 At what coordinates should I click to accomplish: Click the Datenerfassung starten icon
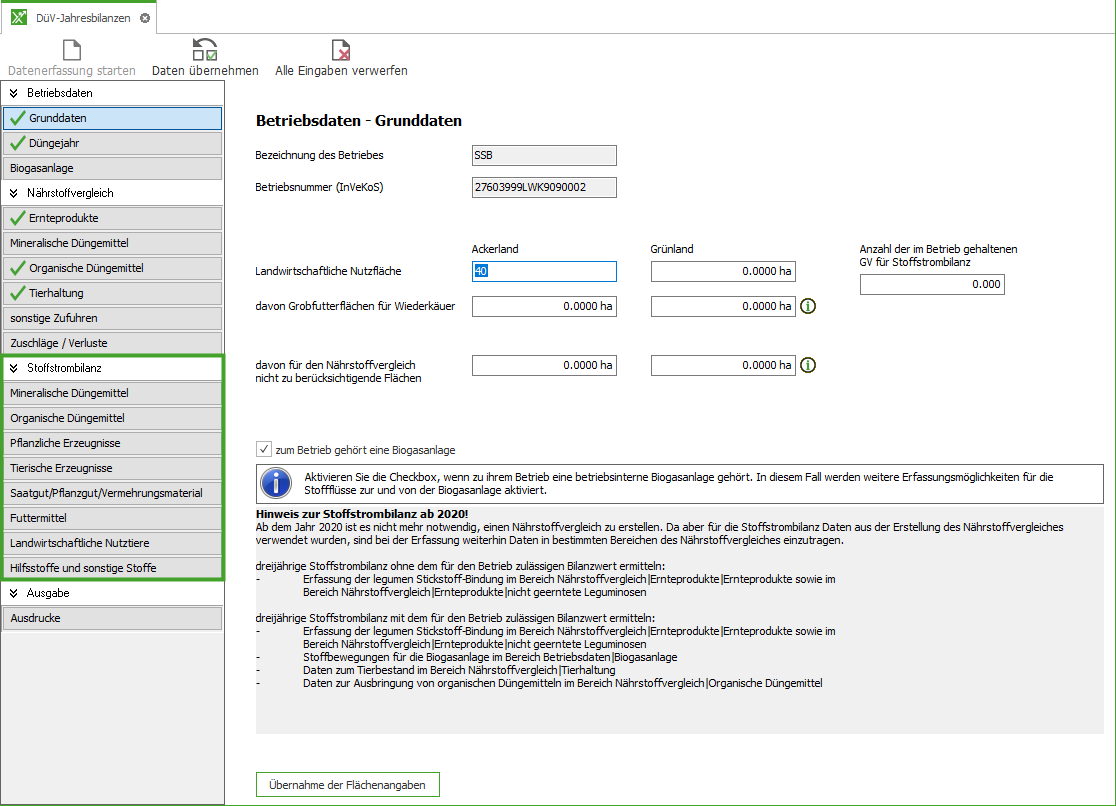click(72, 50)
